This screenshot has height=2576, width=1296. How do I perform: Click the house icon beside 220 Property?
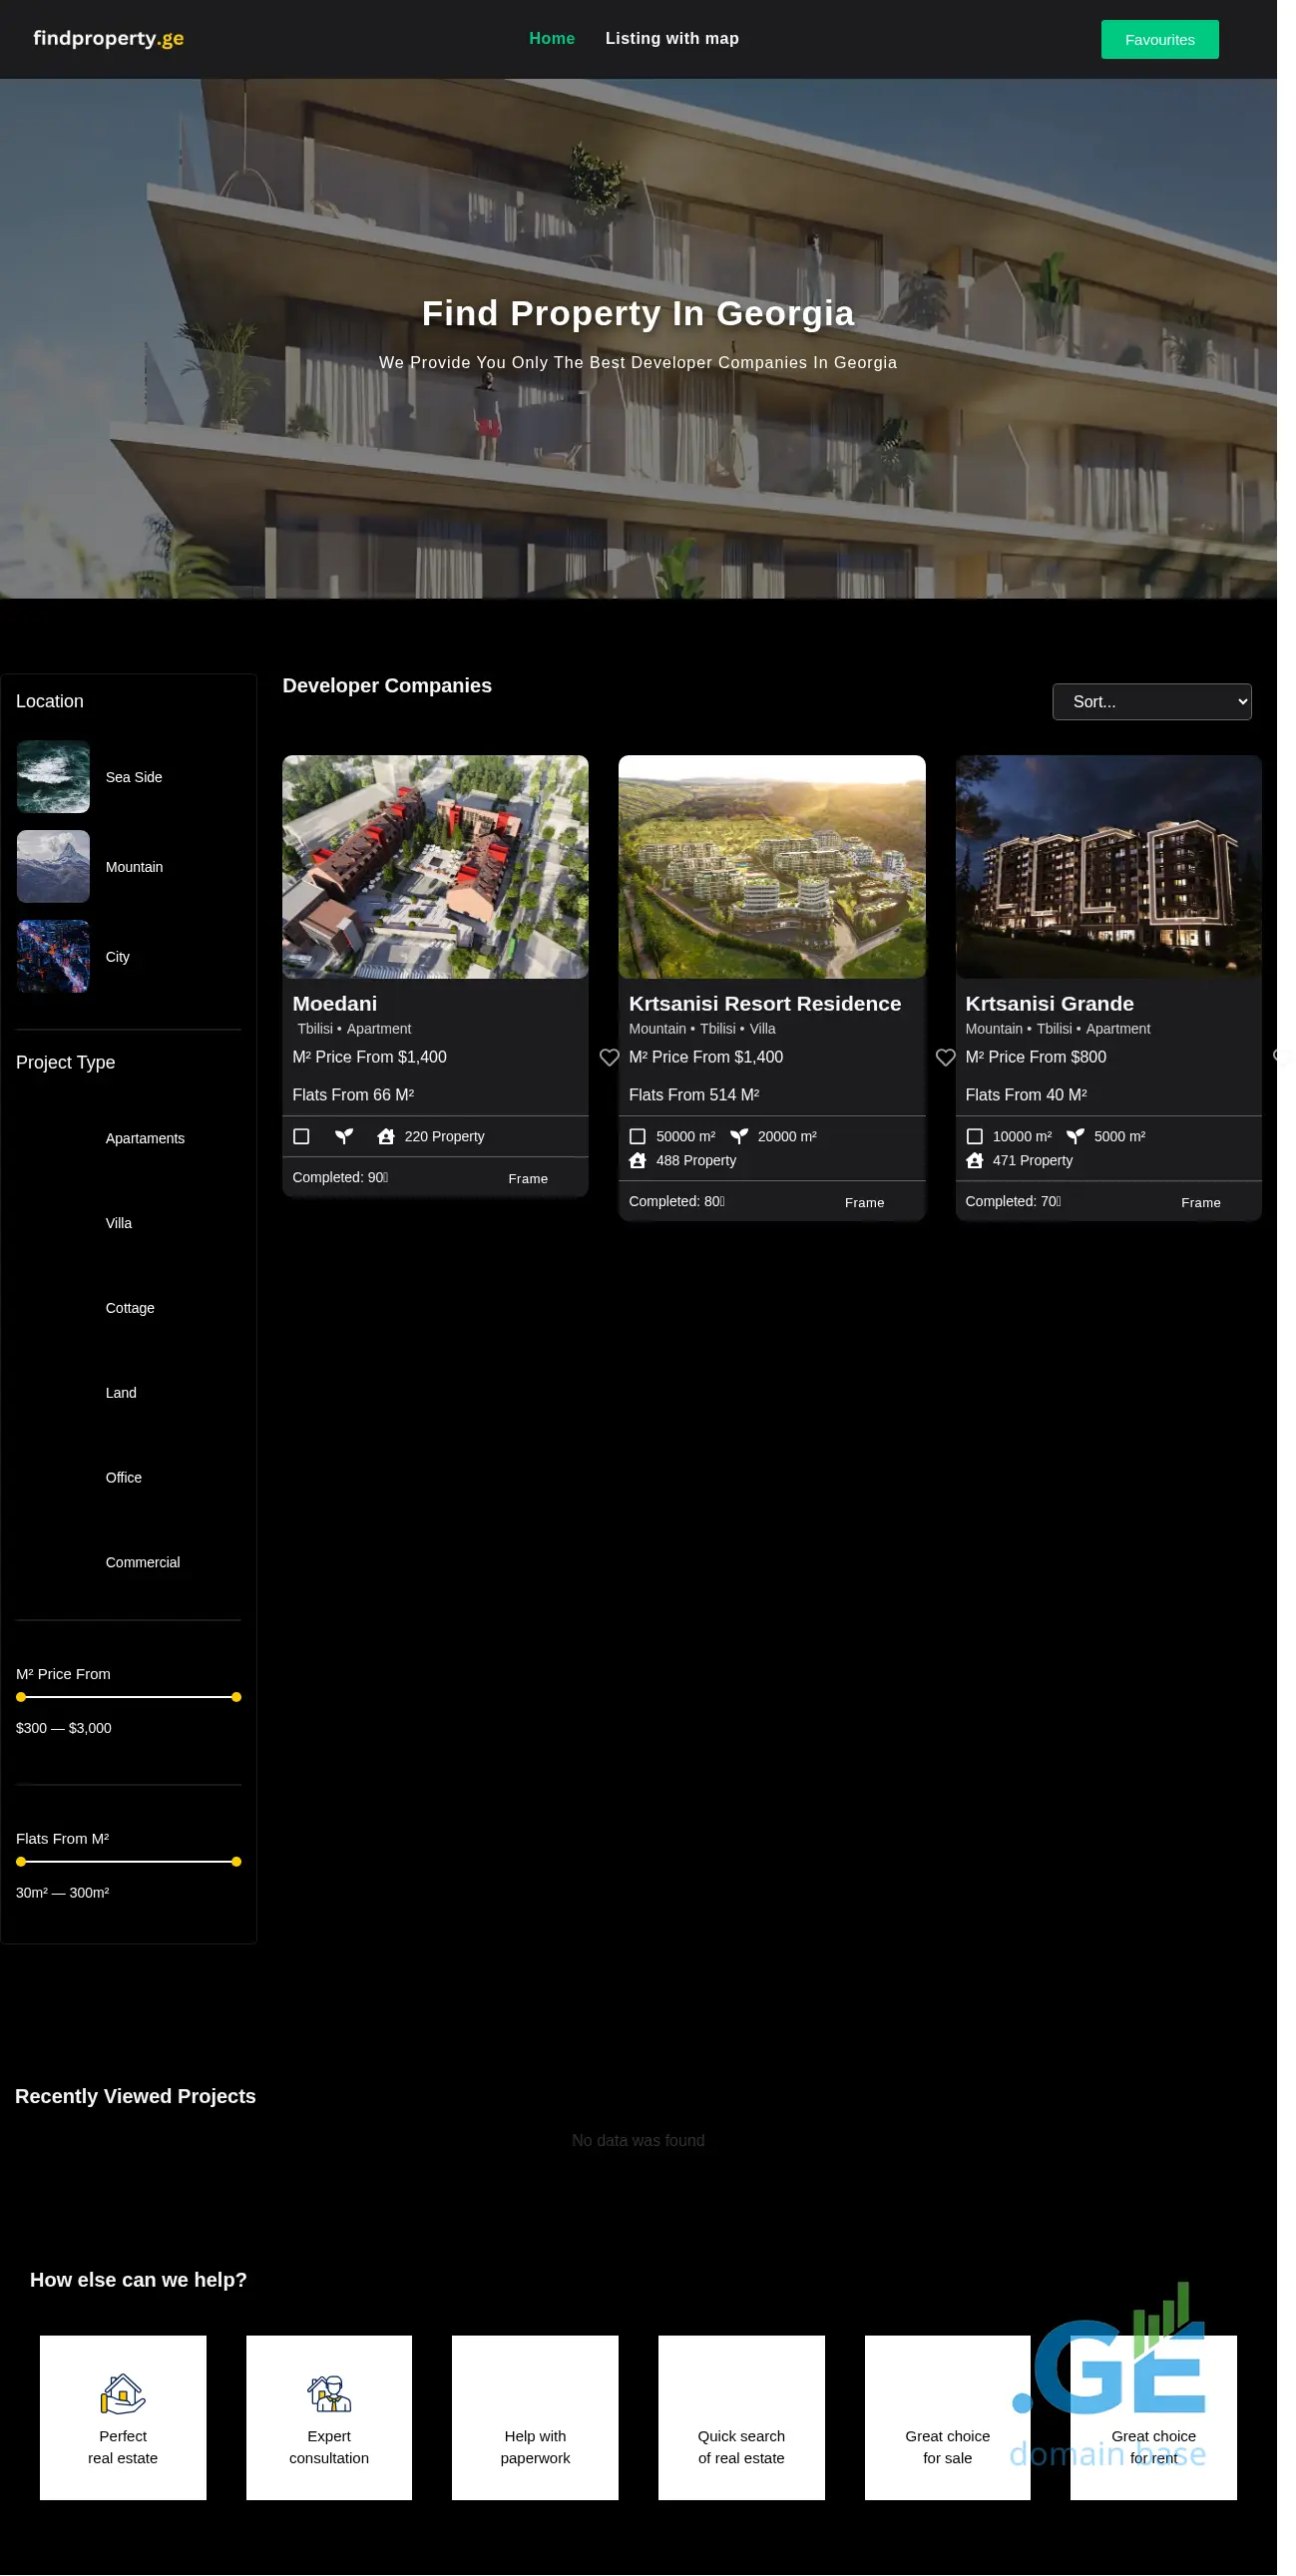pos(386,1136)
